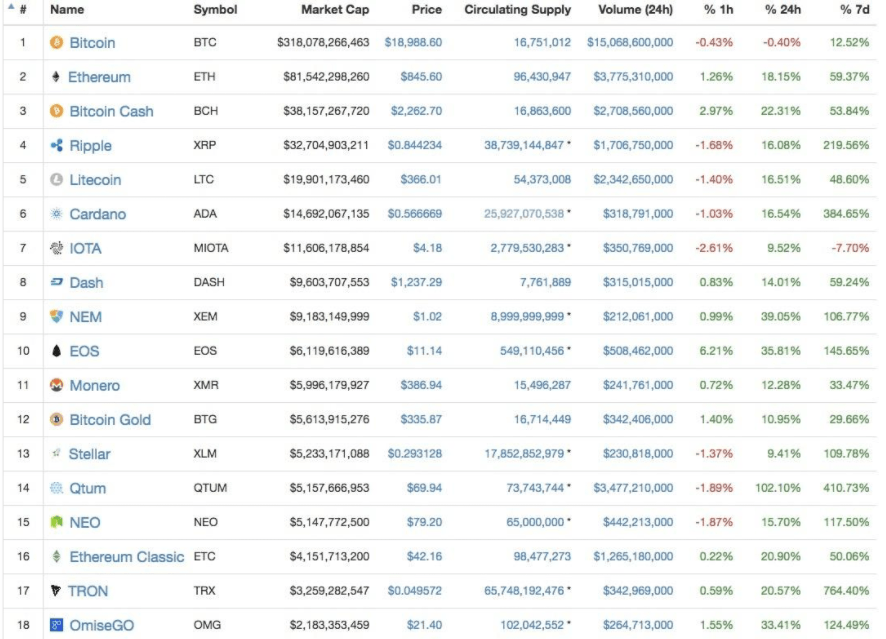This screenshot has width=886, height=639.
Task: Sort by the Symbol column header
Action: tap(215, 10)
